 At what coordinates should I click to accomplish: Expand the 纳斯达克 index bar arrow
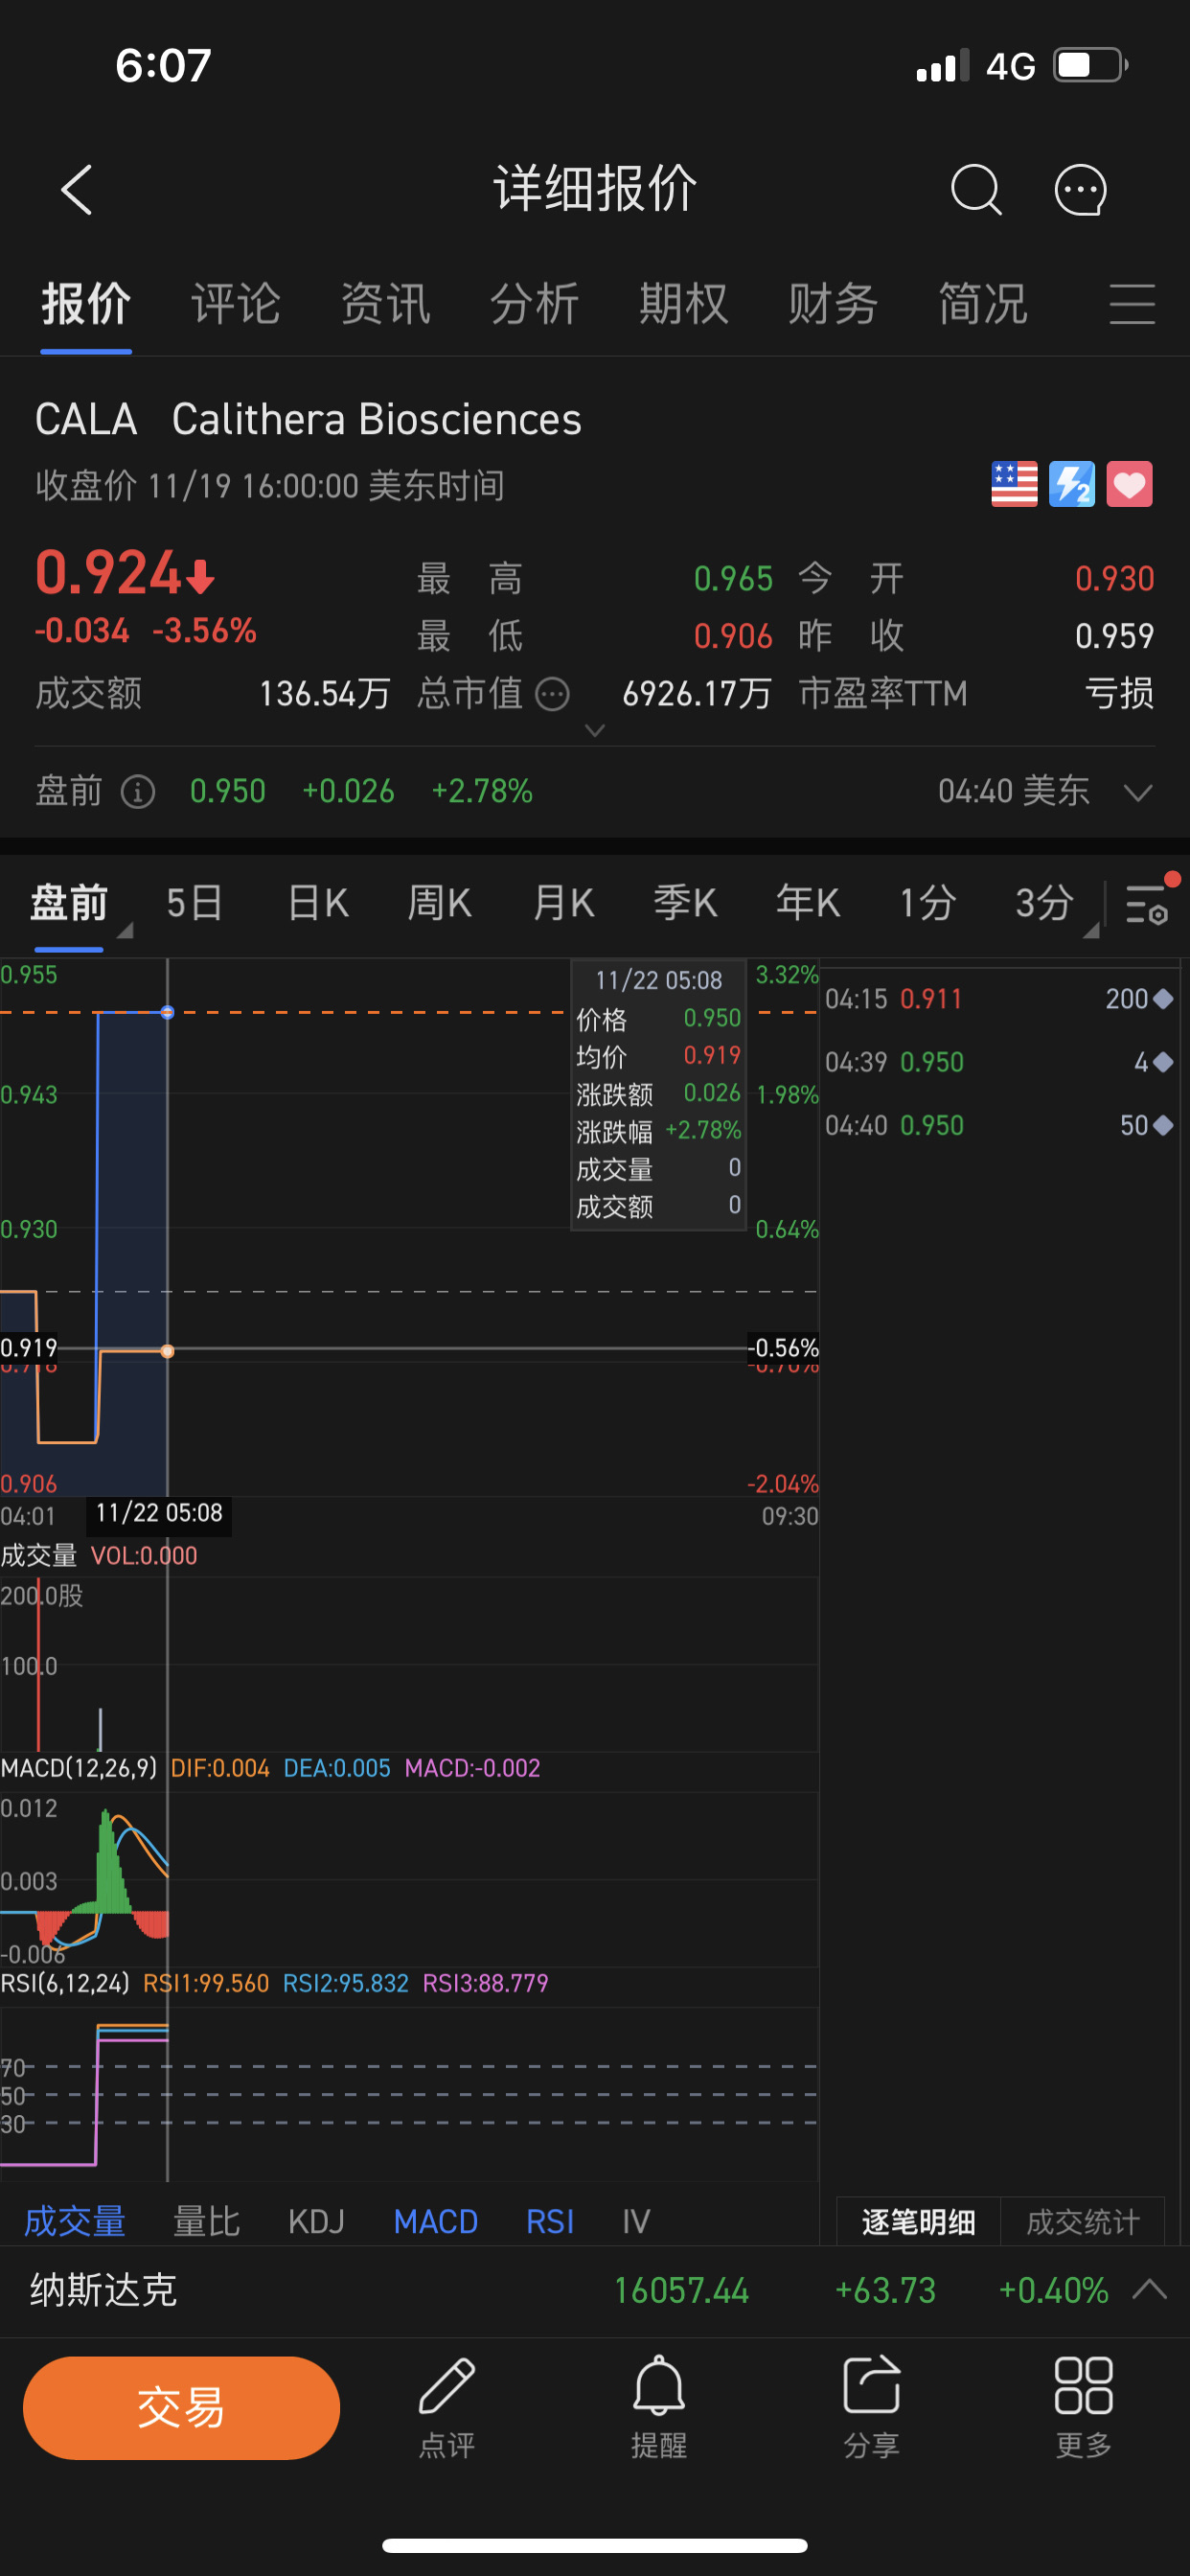tap(1149, 2289)
